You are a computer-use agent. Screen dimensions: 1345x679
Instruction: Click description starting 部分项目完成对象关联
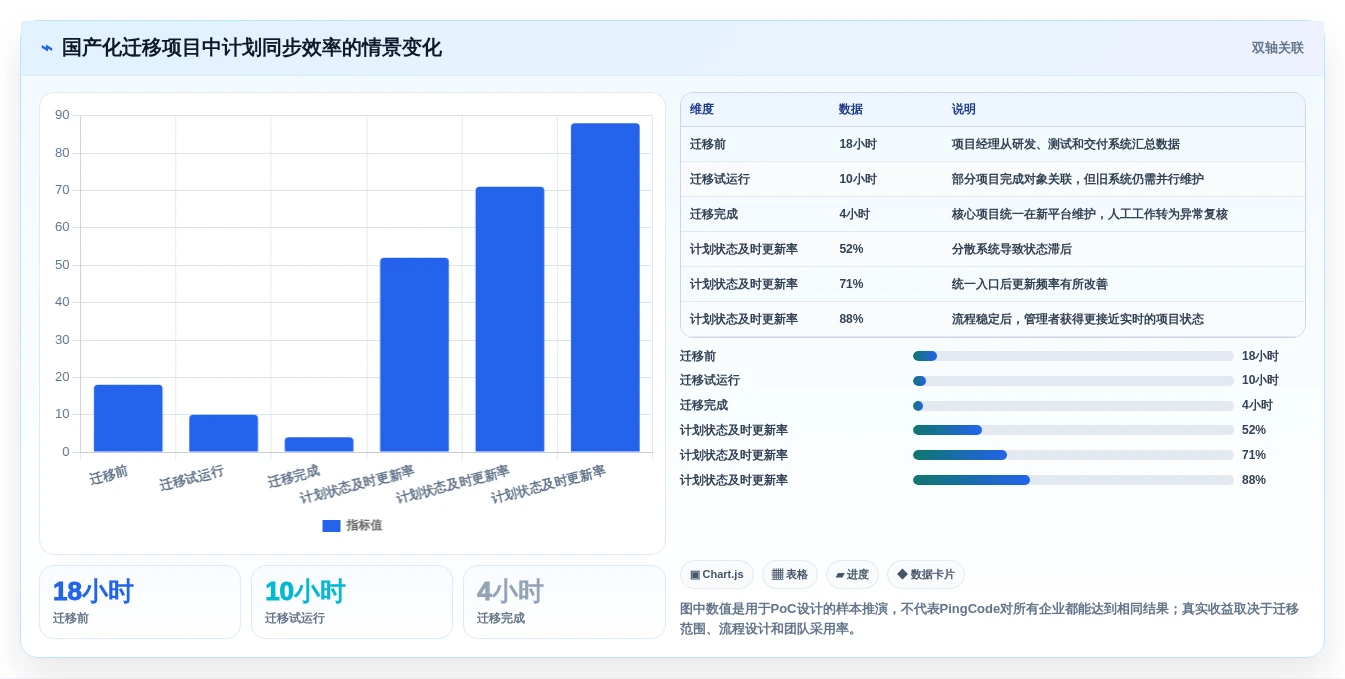(x=1078, y=179)
